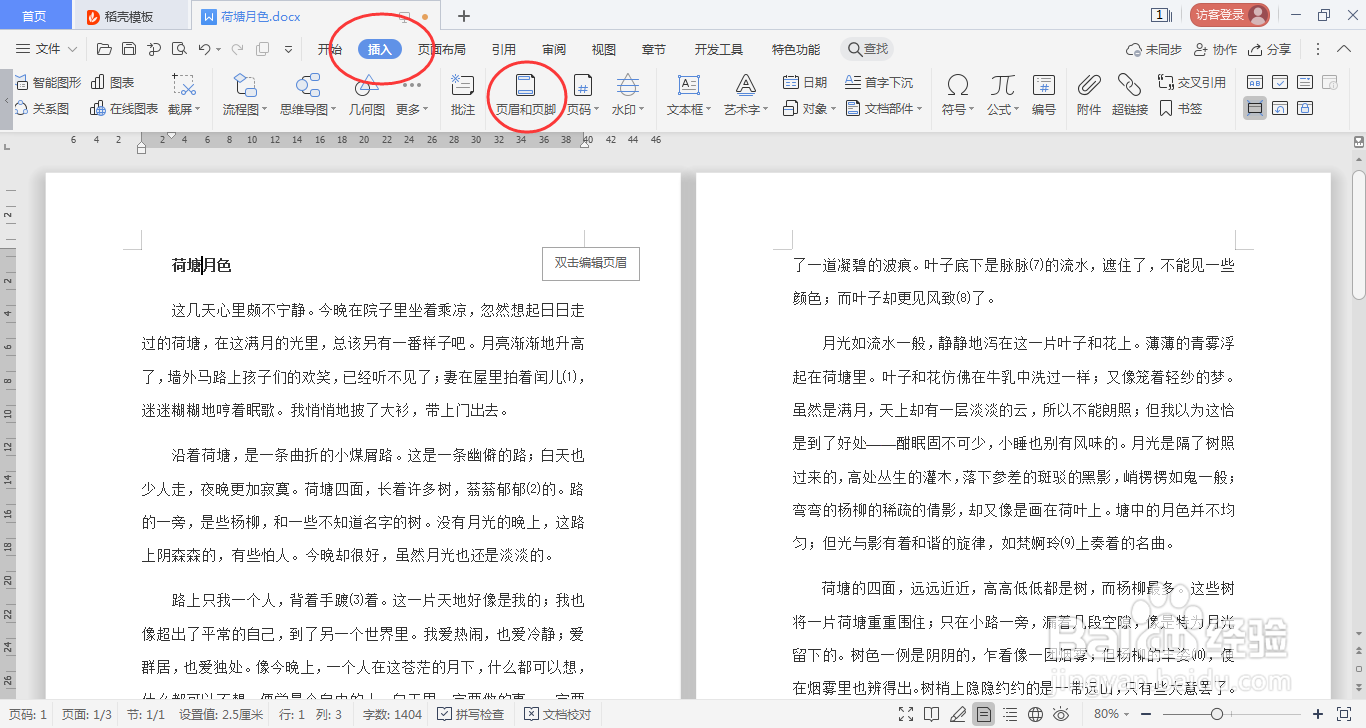Open the 审阅 review tab
This screenshot has height=728, width=1366.
pyautogui.click(x=552, y=48)
